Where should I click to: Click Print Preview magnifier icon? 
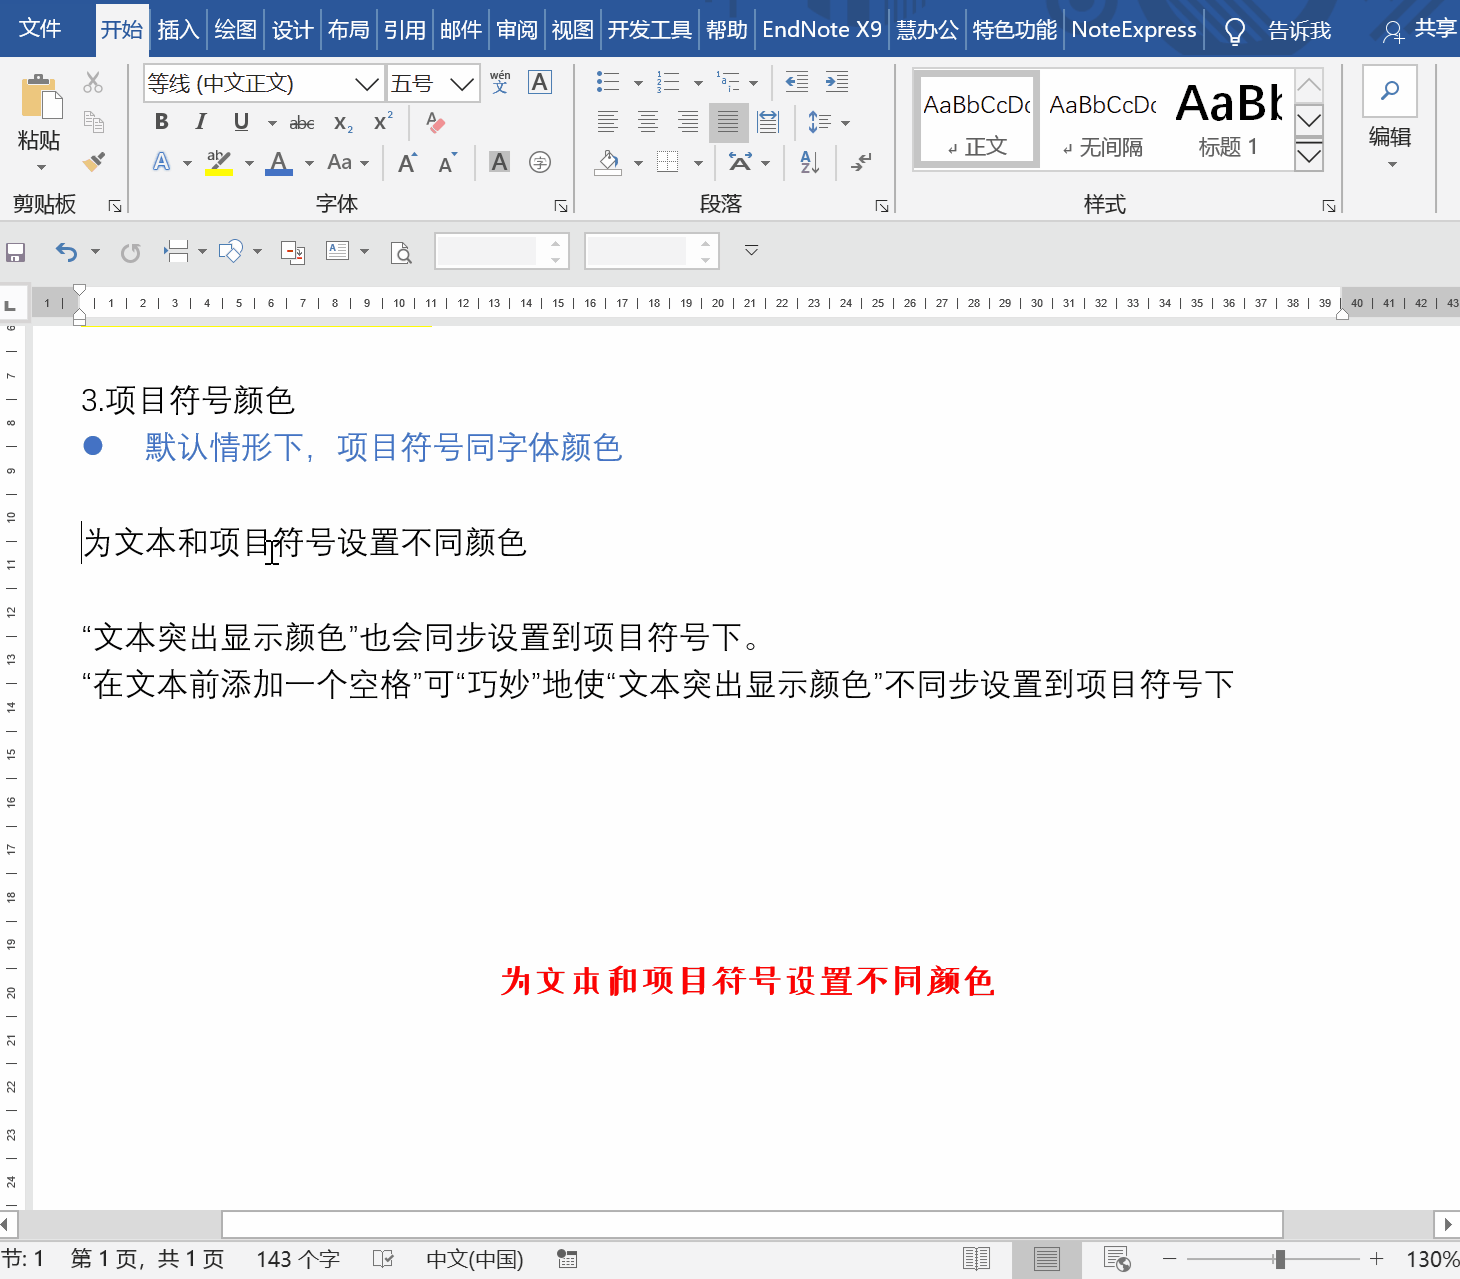(401, 252)
